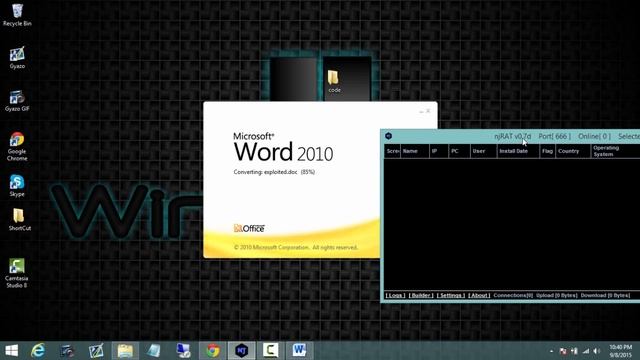Minimize the Word 2010 splash screen
This screenshot has width=640, height=360.
pos(421,111)
